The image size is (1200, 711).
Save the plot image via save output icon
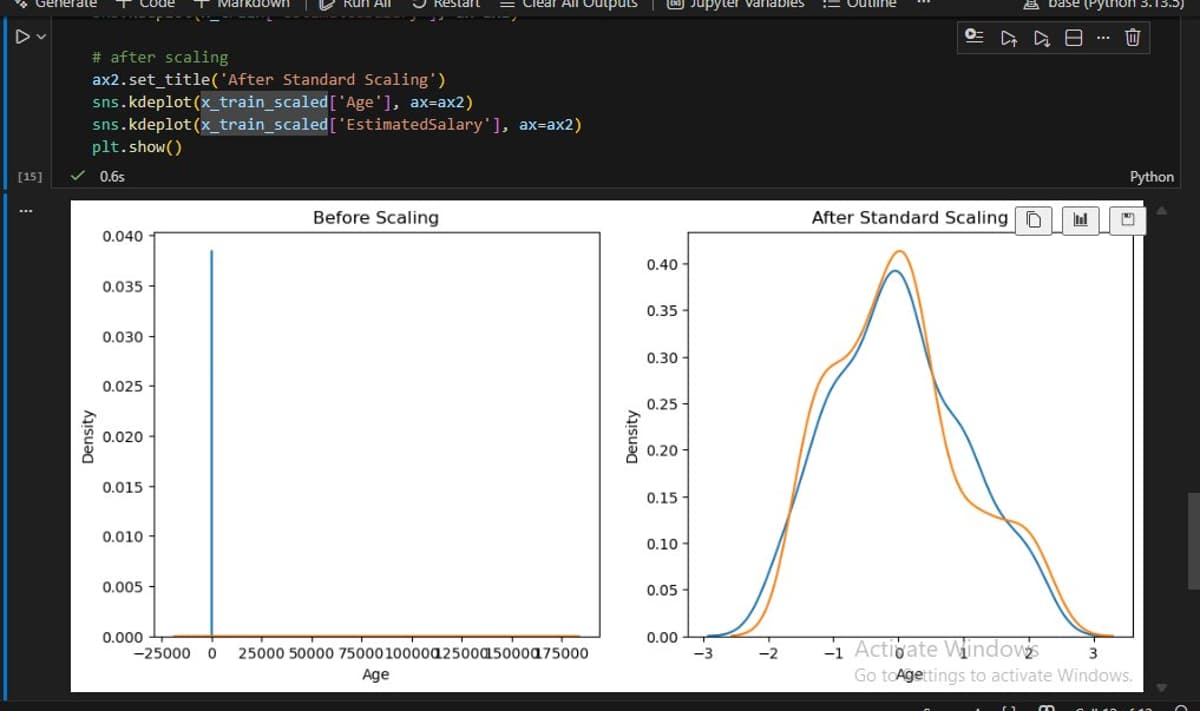pyautogui.click(x=1127, y=220)
